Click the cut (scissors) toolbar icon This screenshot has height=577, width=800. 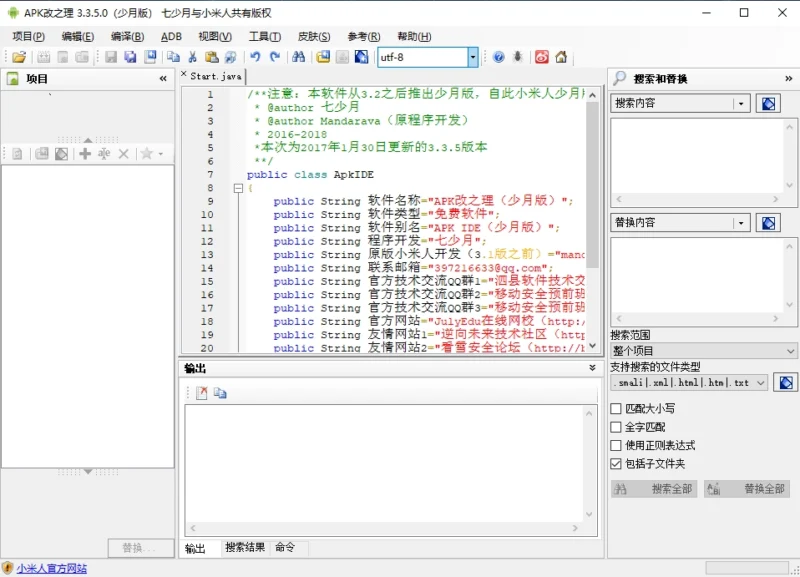tap(194, 57)
